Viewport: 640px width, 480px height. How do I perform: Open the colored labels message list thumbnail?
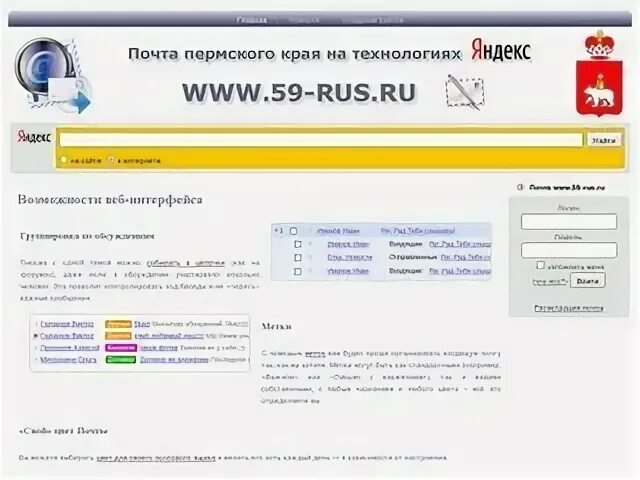click(140, 342)
